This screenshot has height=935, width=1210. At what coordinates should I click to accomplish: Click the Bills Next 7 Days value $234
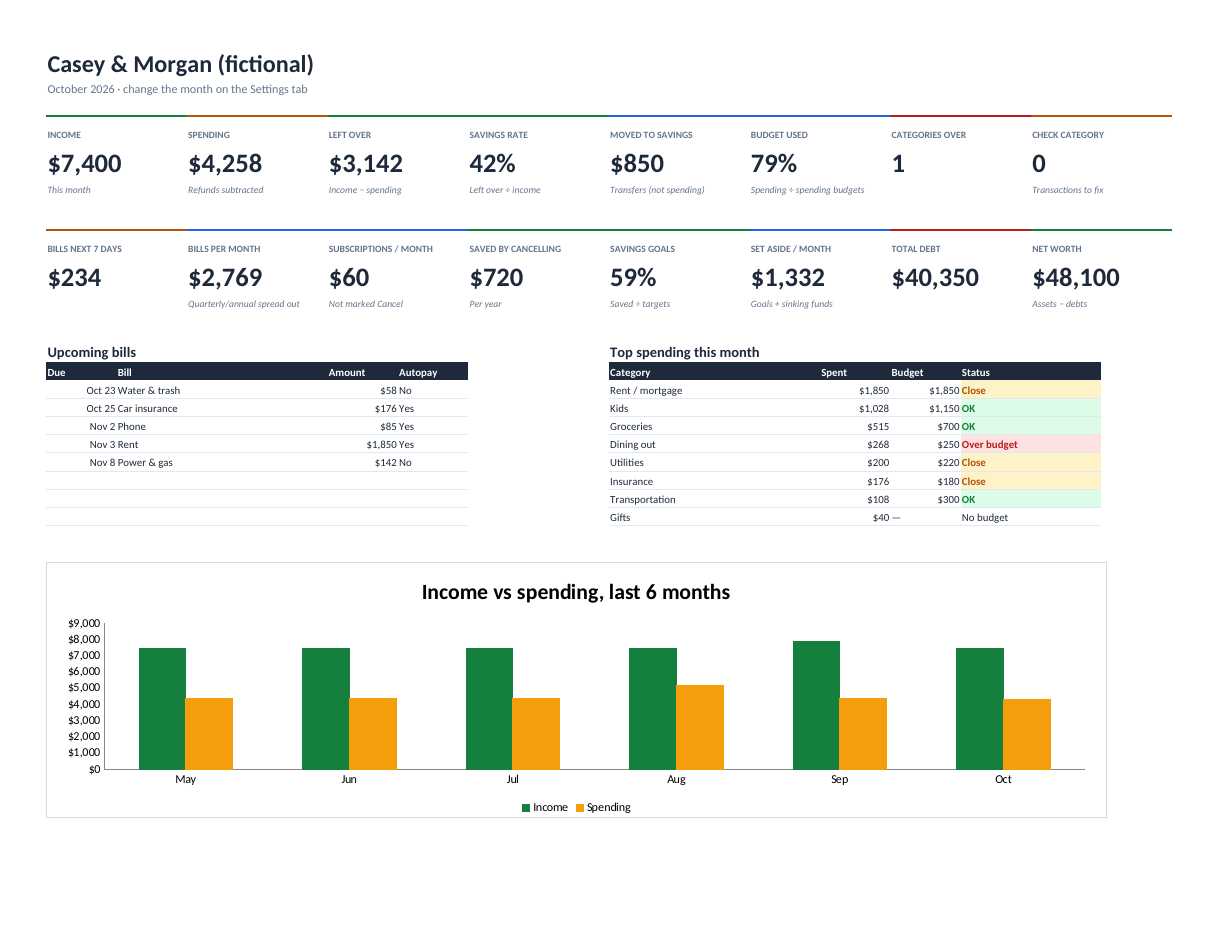tap(75, 278)
